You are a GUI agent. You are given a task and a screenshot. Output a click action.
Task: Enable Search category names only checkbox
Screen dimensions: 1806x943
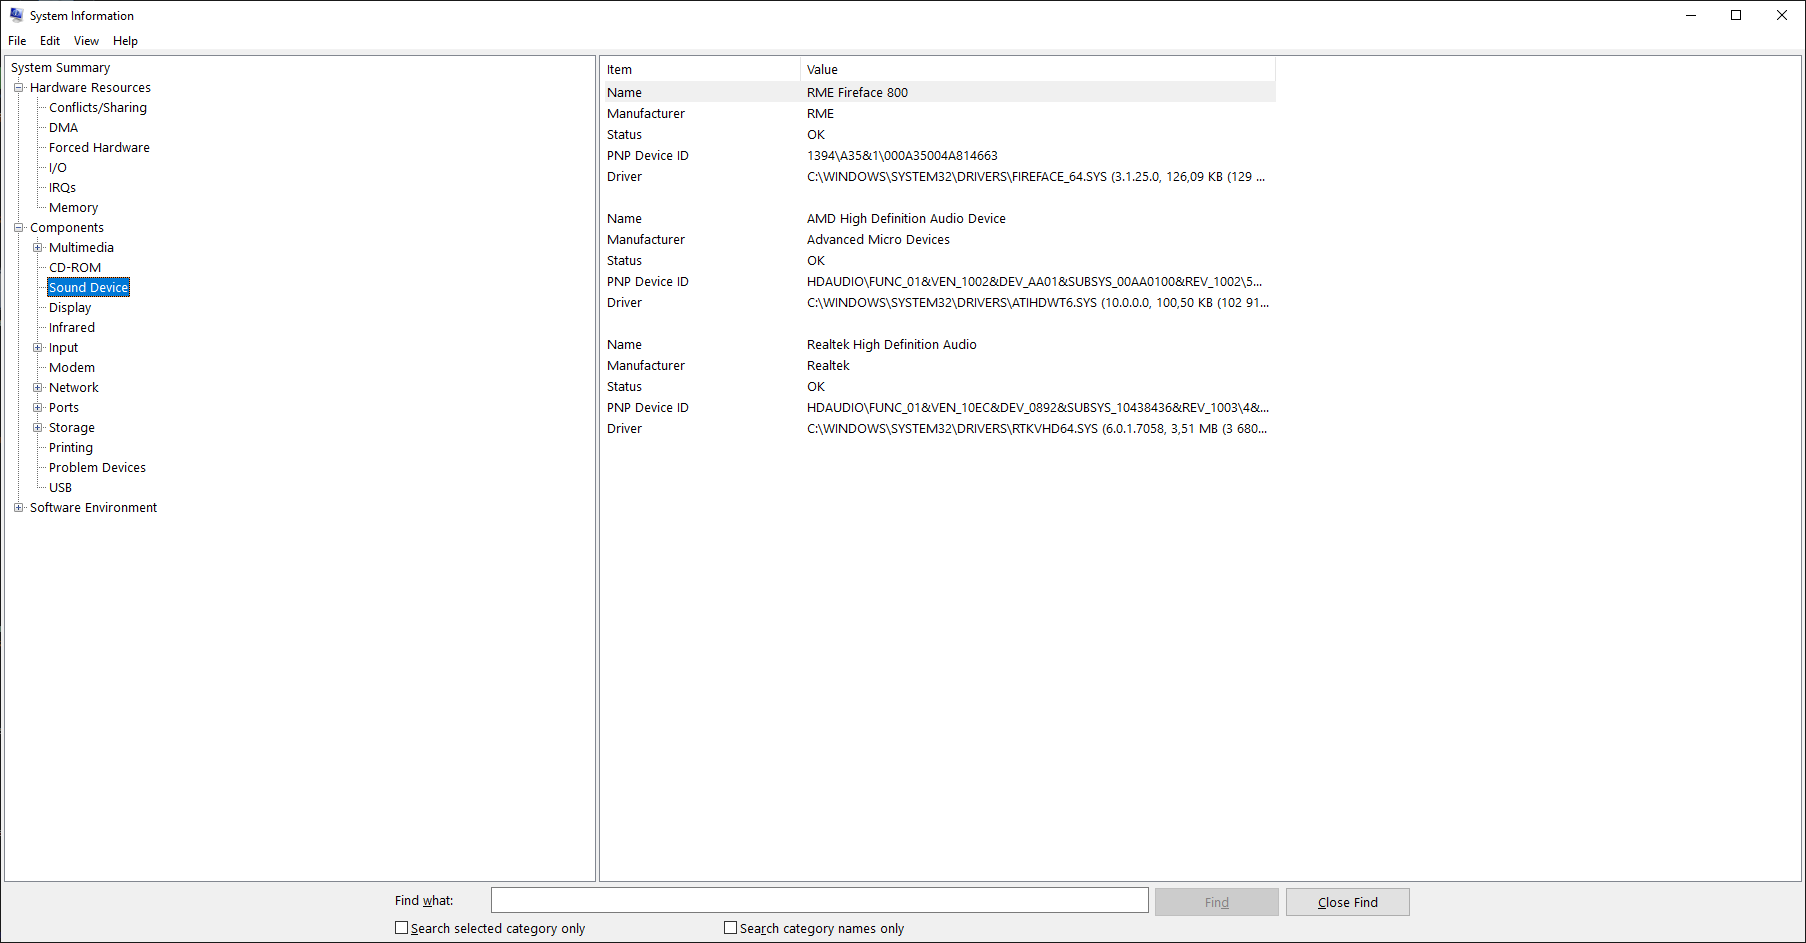click(x=731, y=928)
